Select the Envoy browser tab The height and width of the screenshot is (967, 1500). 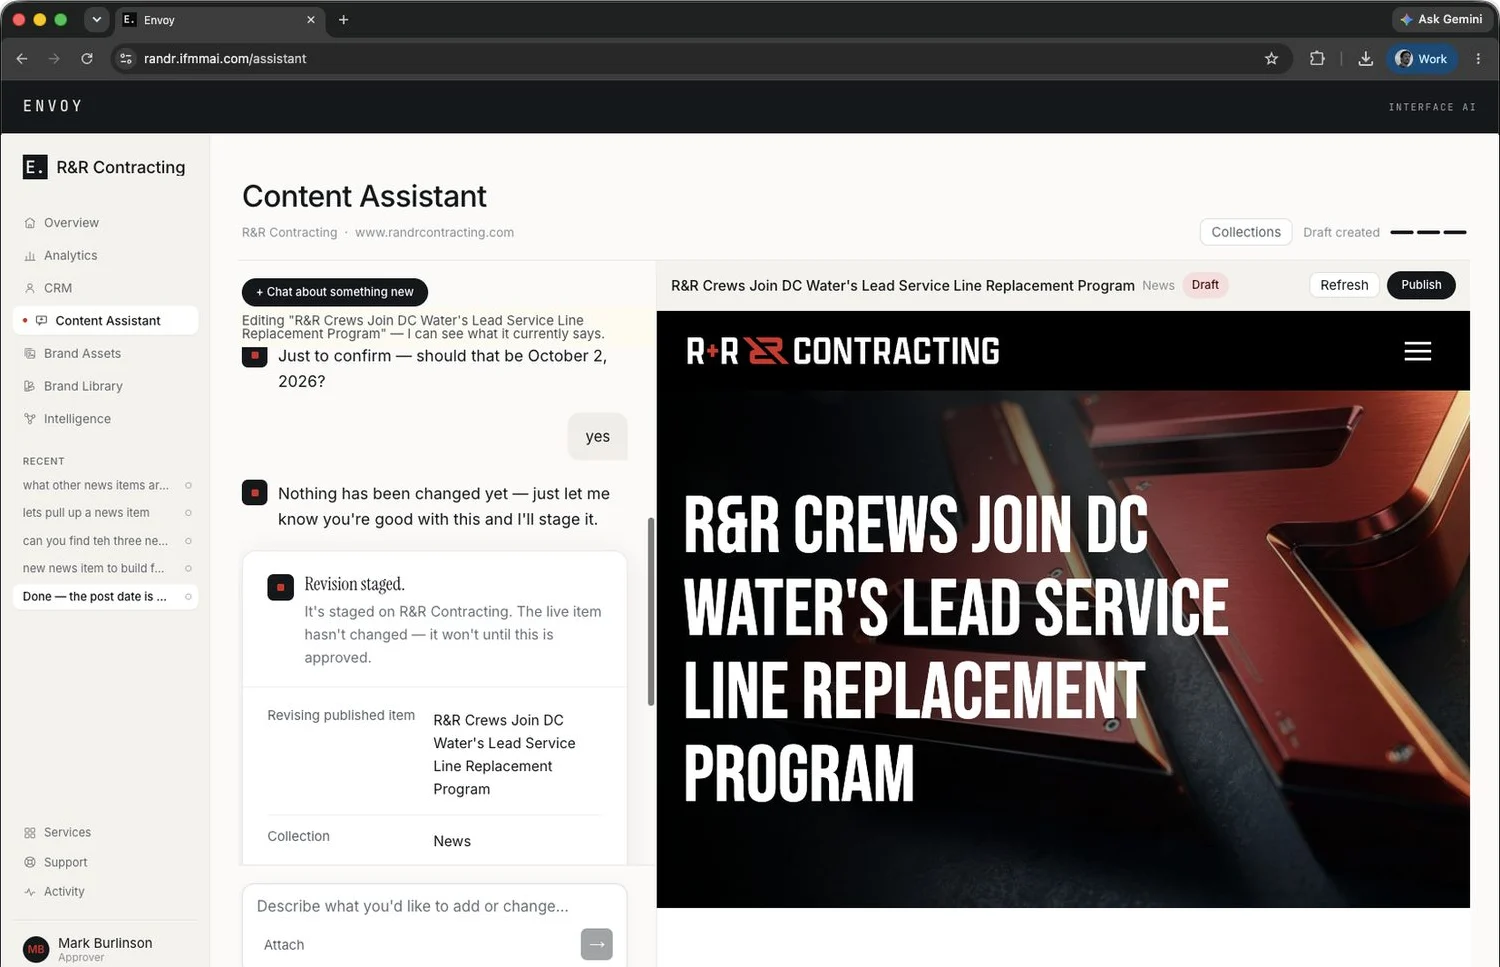219,19
